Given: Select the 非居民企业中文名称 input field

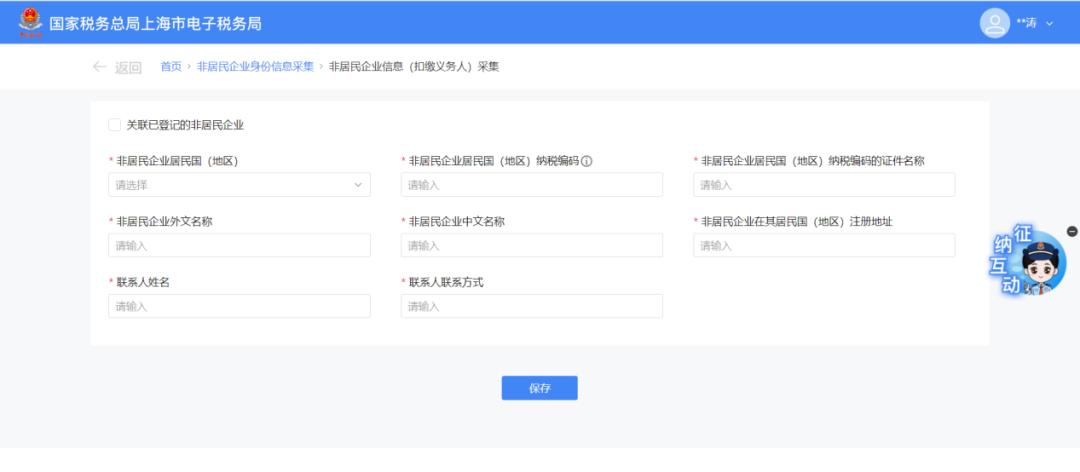Looking at the screenshot, I should (x=531, y=246).
